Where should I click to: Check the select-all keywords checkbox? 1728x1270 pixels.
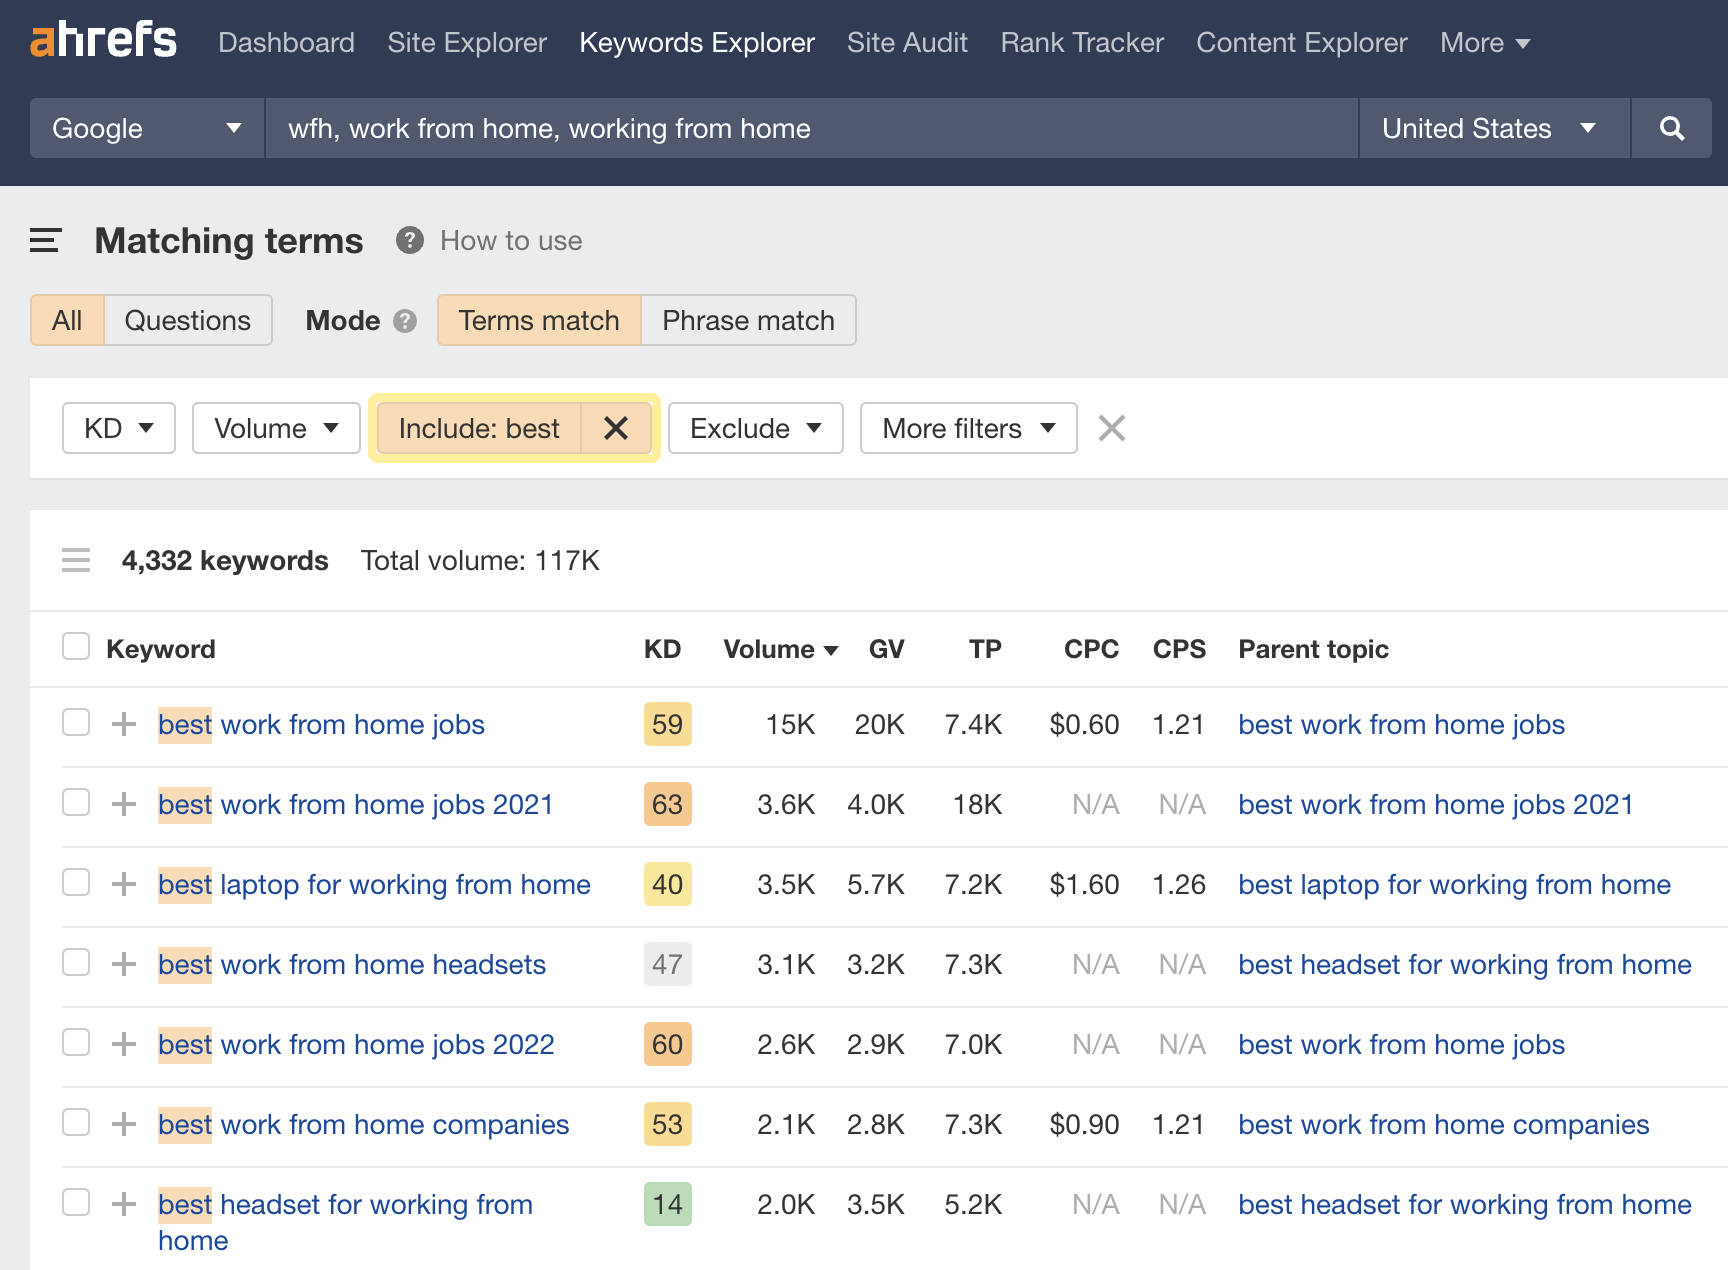[75, 647]
